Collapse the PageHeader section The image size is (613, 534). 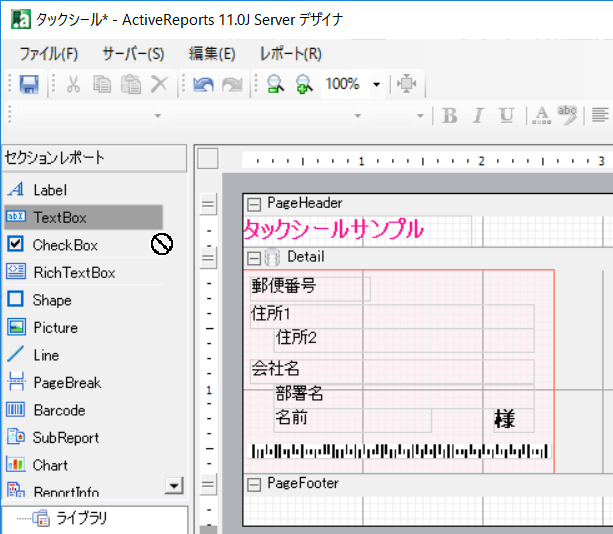point(254,203)
